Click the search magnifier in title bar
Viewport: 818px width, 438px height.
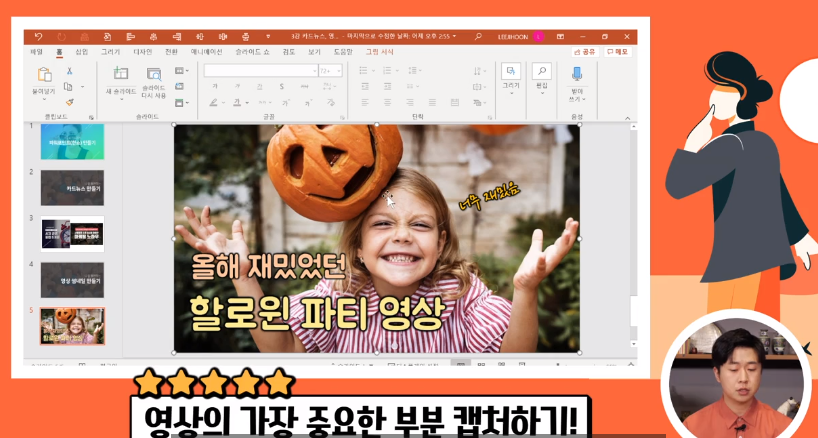tap(478, 36)
